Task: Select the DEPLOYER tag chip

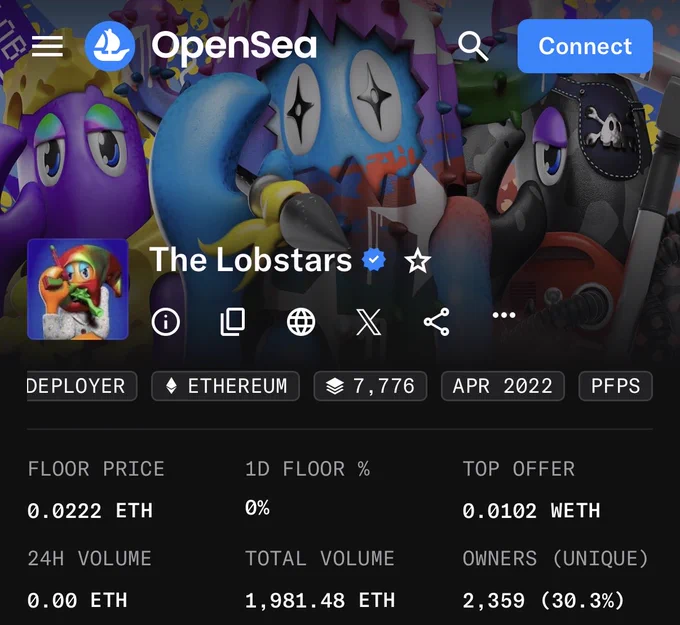Action: tap(82, 386)
